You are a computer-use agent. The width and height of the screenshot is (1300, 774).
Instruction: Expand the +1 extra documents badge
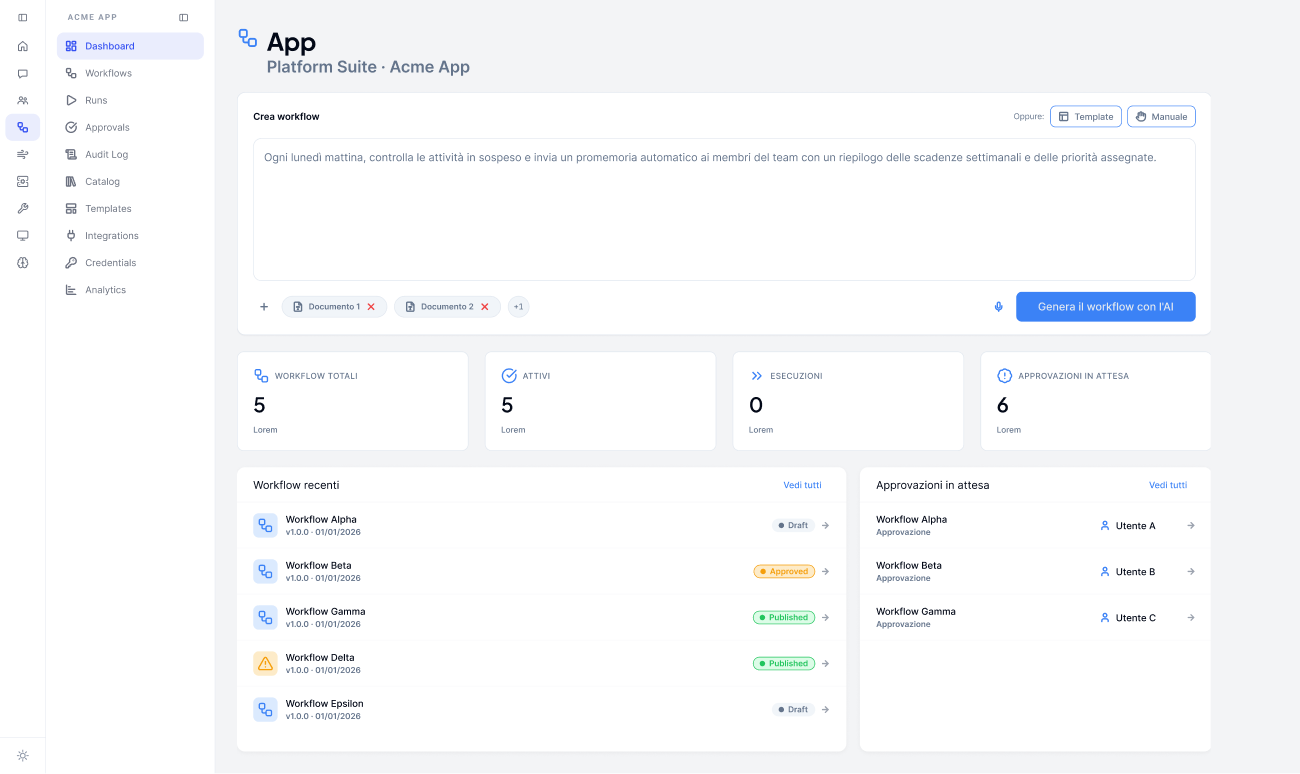(x=518, y=307)
